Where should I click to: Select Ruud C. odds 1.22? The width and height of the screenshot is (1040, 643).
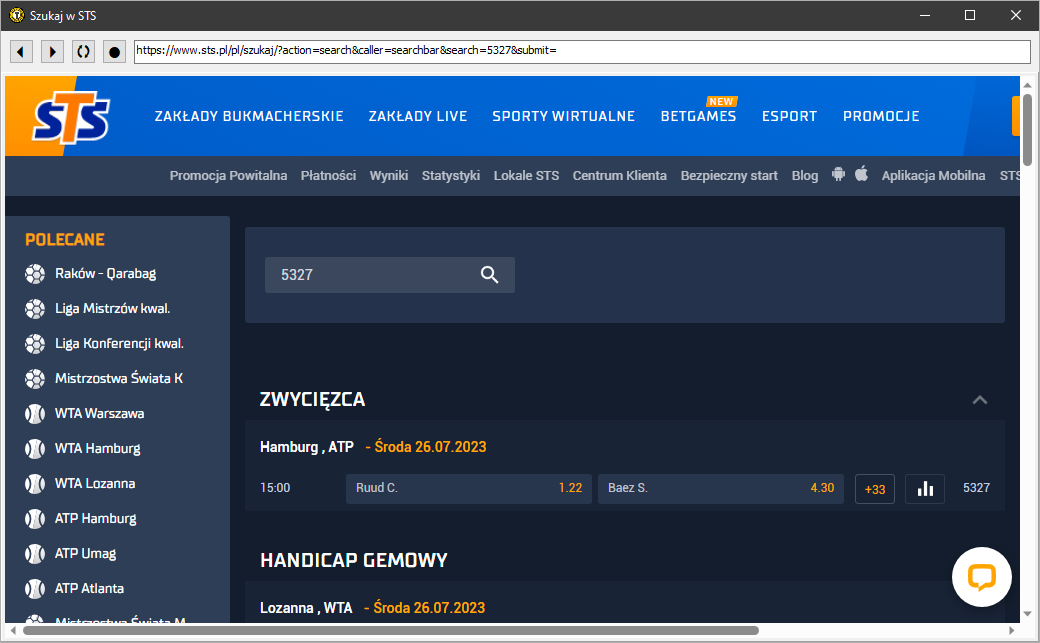(x=468, y=489)
